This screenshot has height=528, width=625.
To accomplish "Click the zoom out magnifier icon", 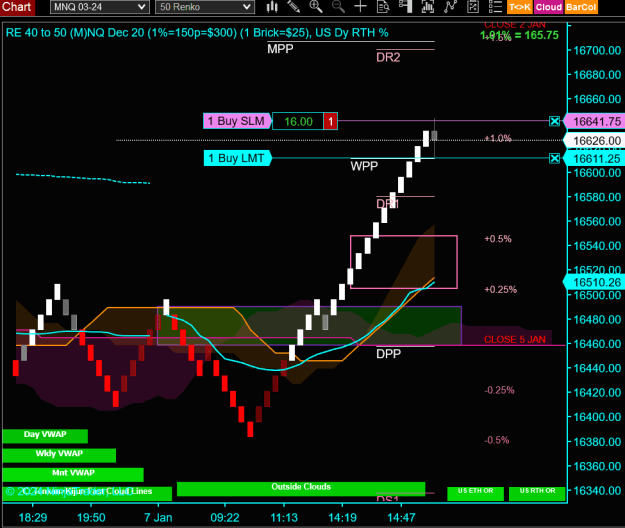I will [x=338, y=7].
